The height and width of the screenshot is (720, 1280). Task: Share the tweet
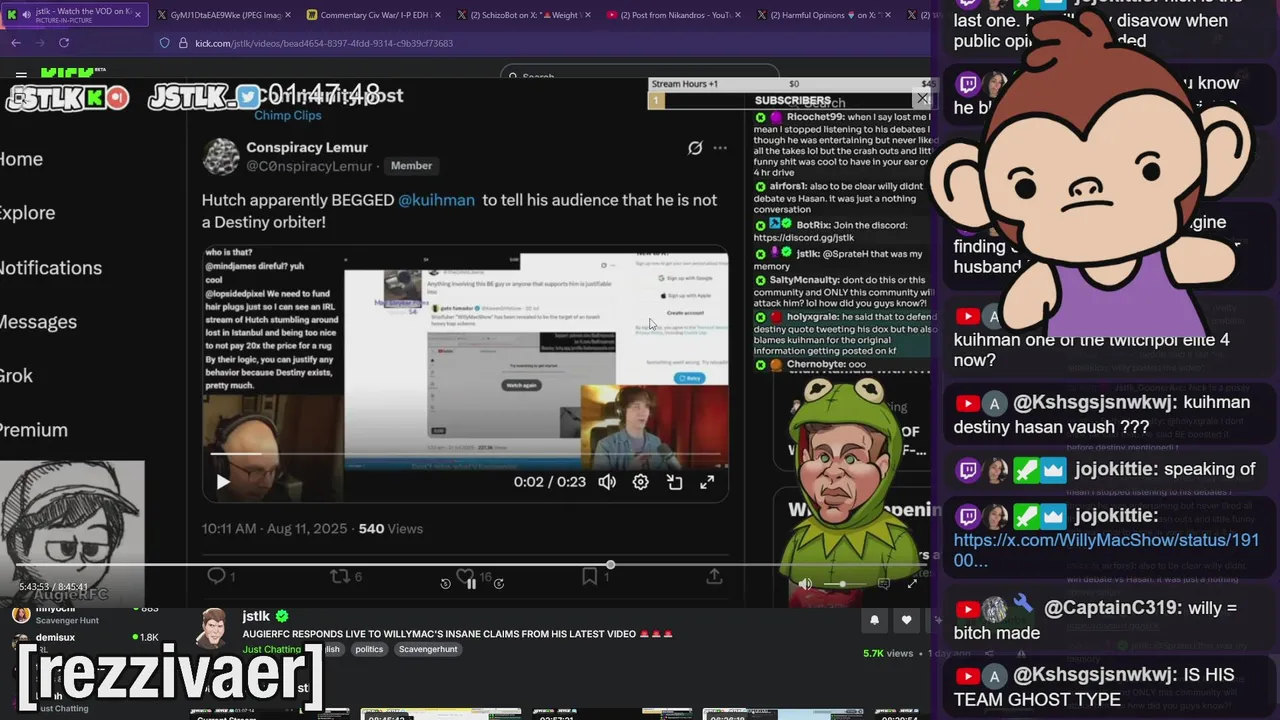coord(714,576)
